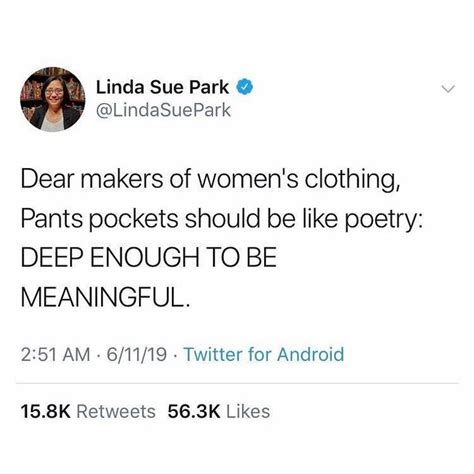Click the divider line above the stats
474x474 pixels.
237,383
